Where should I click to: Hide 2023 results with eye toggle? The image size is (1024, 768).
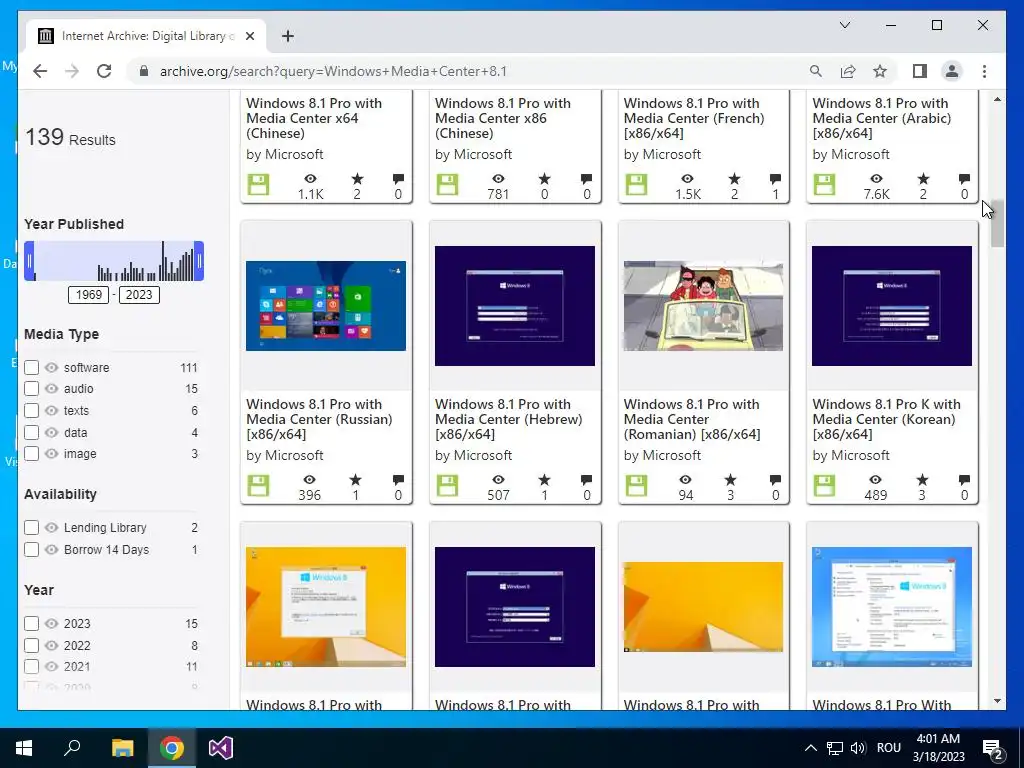[x=52, y=624]
